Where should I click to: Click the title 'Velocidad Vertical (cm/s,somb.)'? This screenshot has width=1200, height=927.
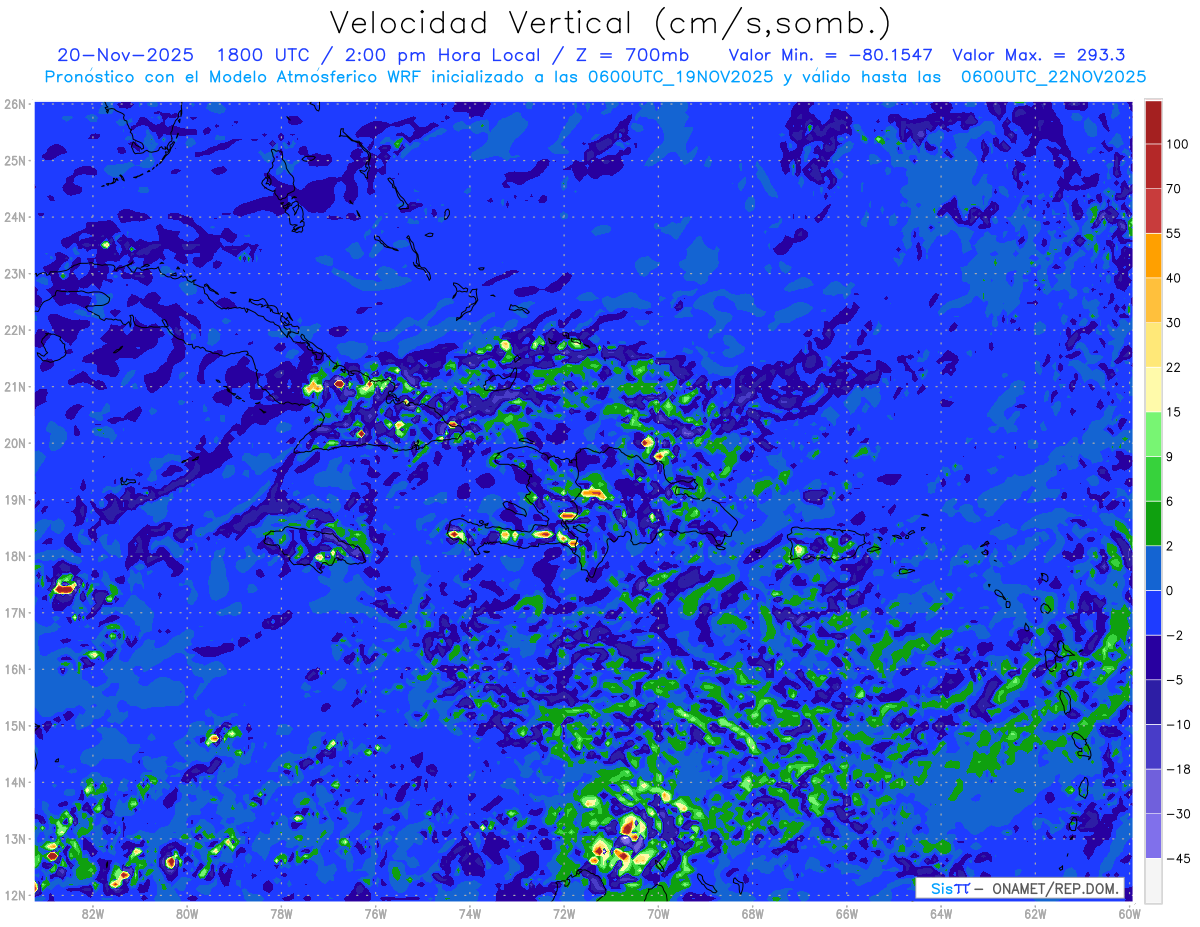pyautogui.click(x=610, y=24)
